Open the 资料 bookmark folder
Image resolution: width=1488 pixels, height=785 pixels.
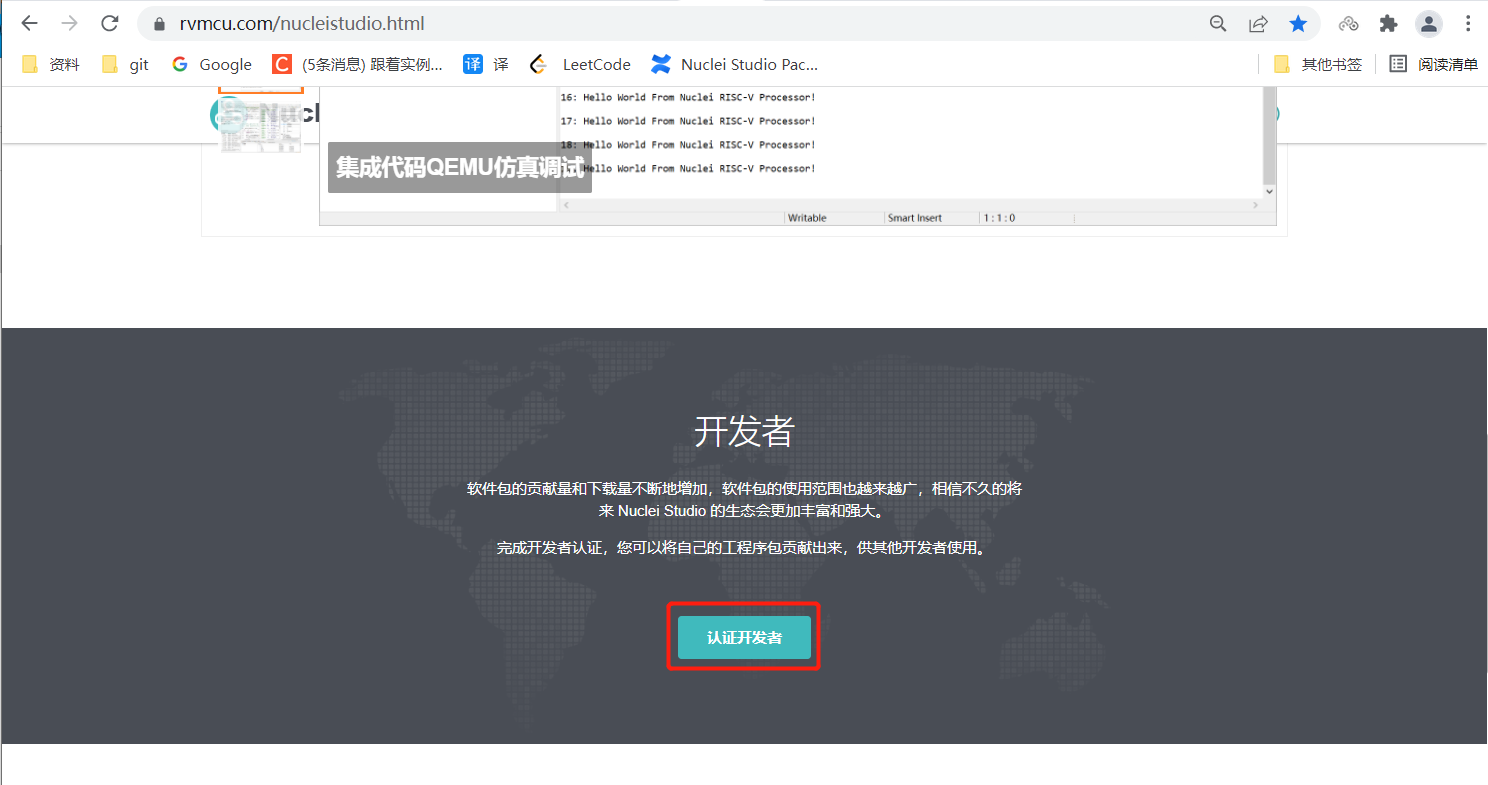coord(51,65)
